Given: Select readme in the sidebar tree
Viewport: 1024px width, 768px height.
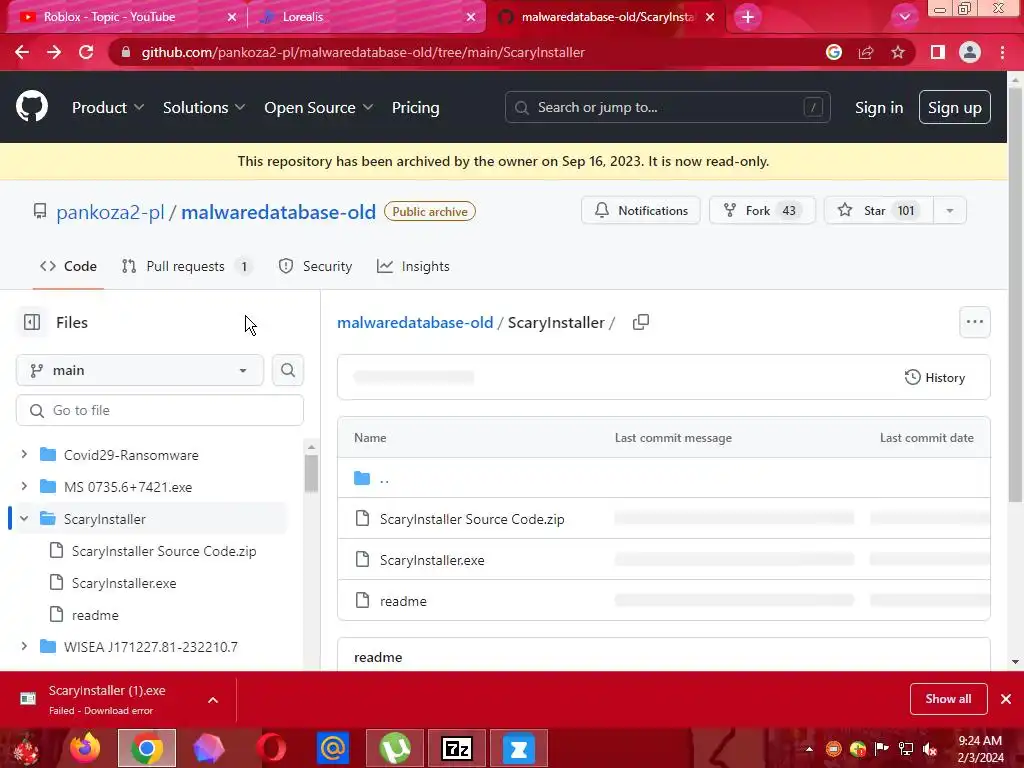Looking at the screenshot, I should pos(95,615).
